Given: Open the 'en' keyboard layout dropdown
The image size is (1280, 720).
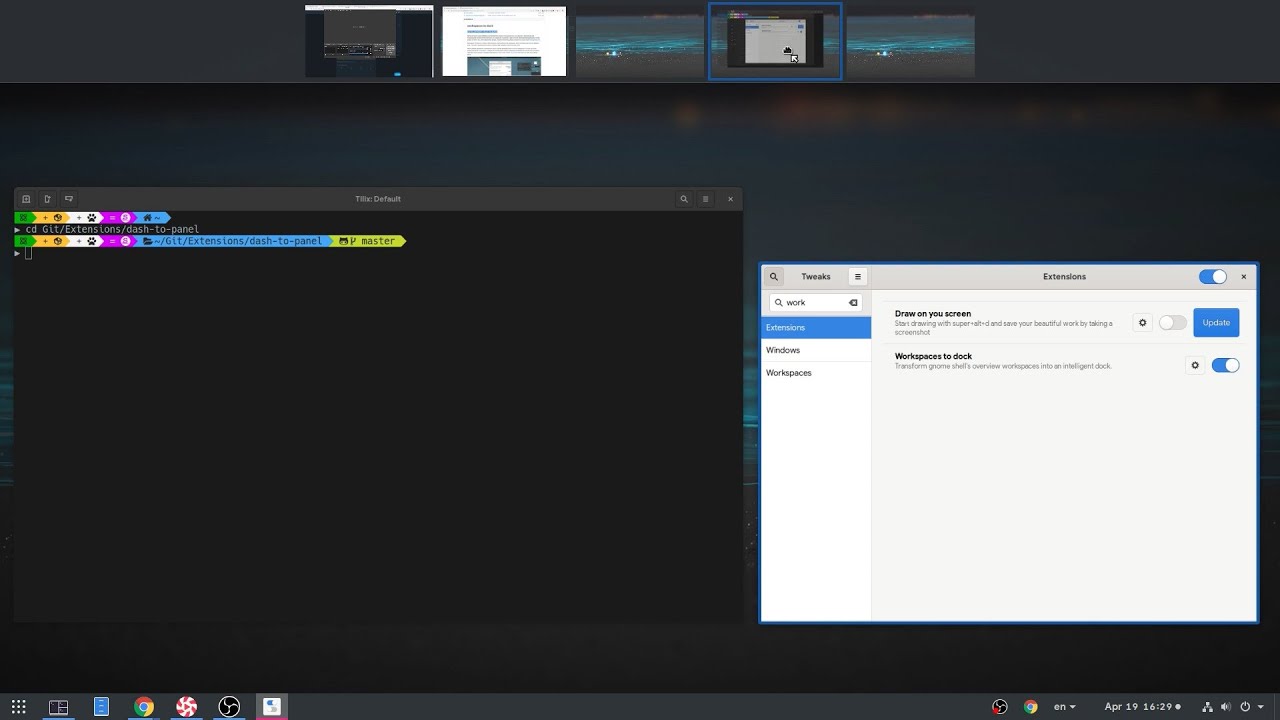Looking at the screenshot, I should (1065, 707).
